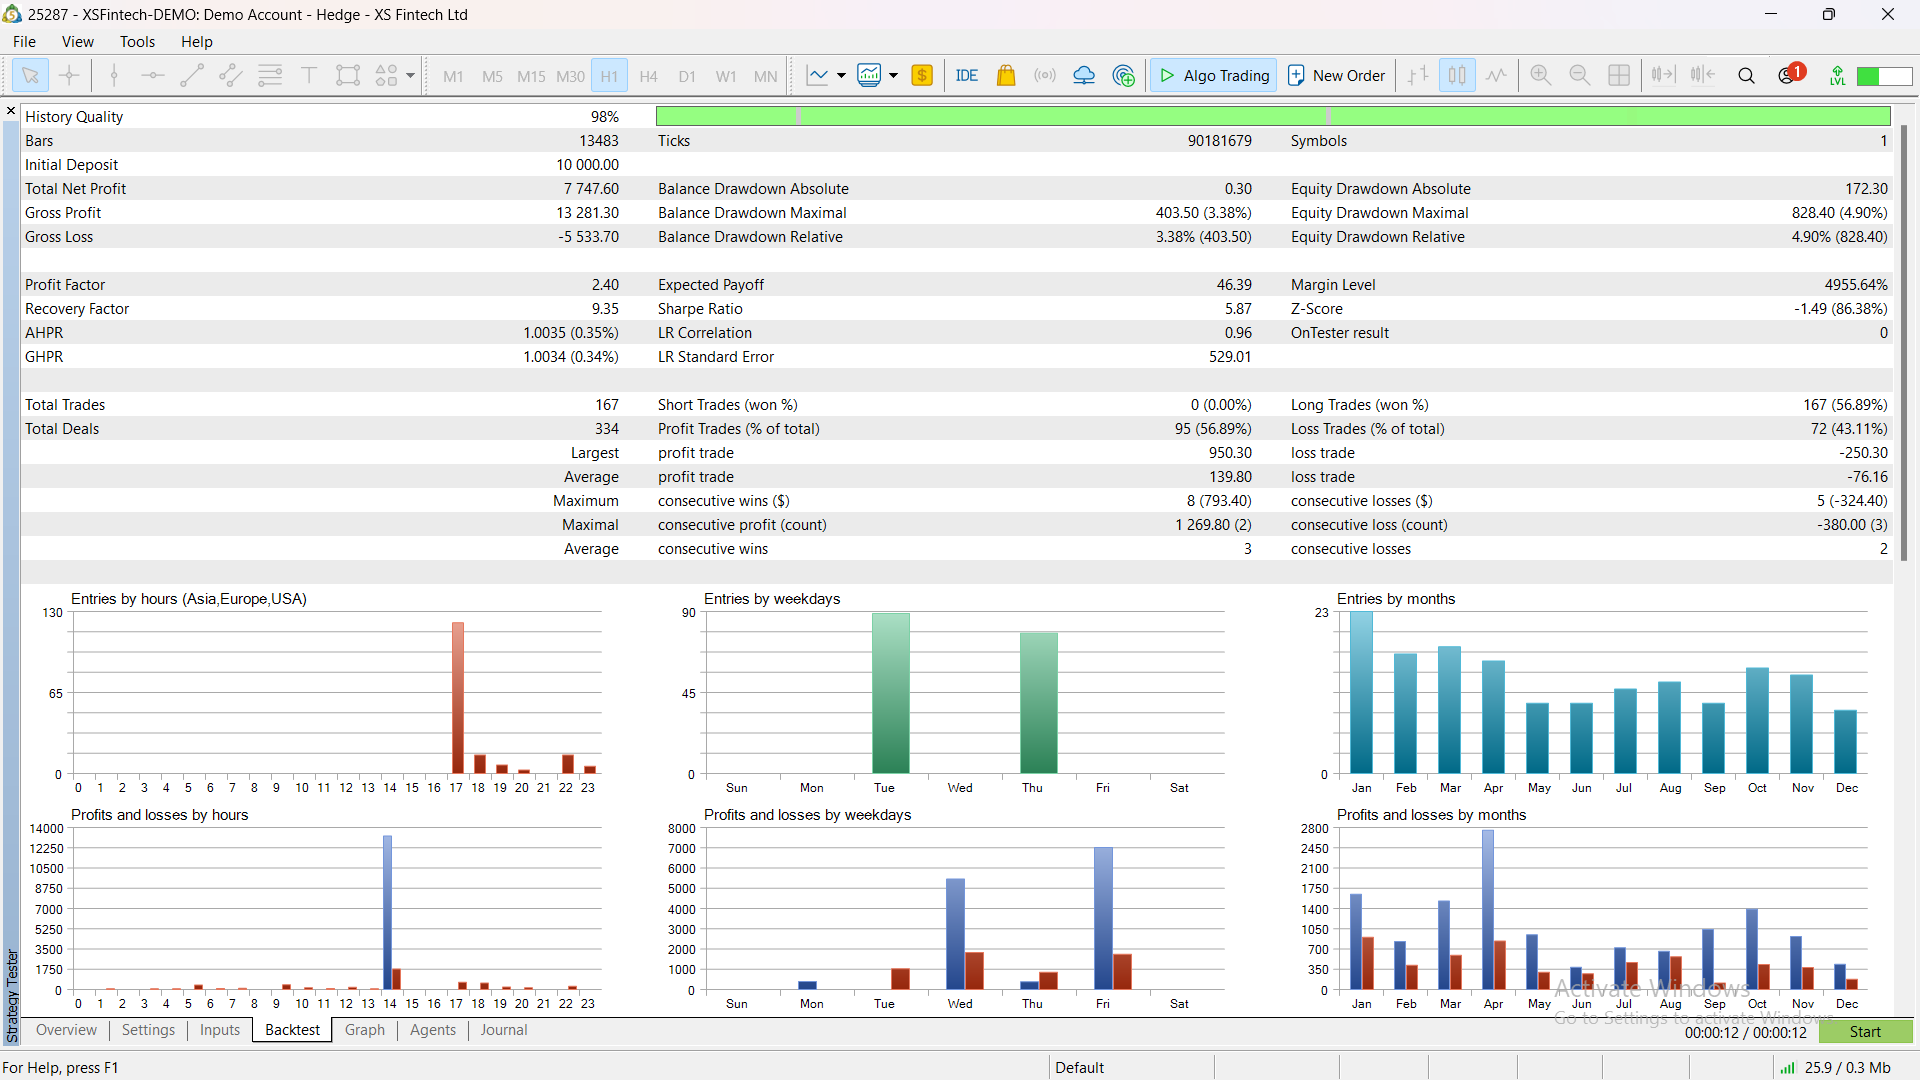Click the Total Net Profit value 7 747.60
This screenshot has height=1080, width=1920.
coord(591,189)
